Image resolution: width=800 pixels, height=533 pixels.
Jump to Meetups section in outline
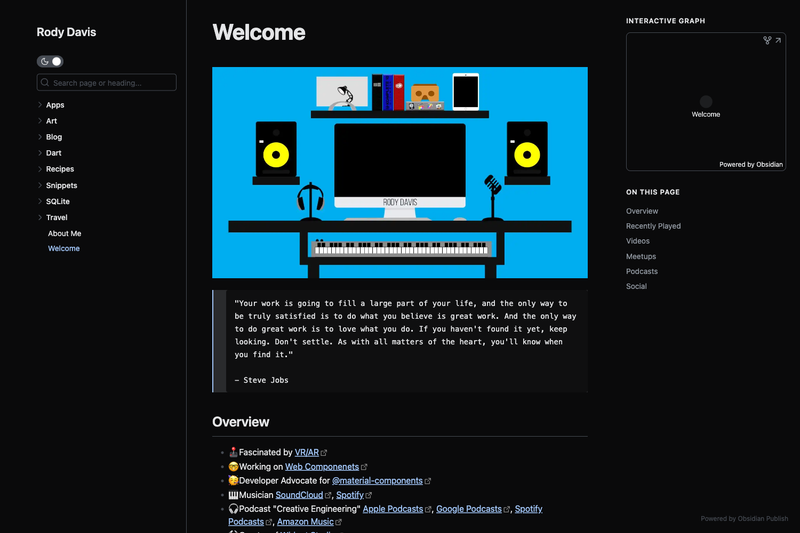click(641, 256)
